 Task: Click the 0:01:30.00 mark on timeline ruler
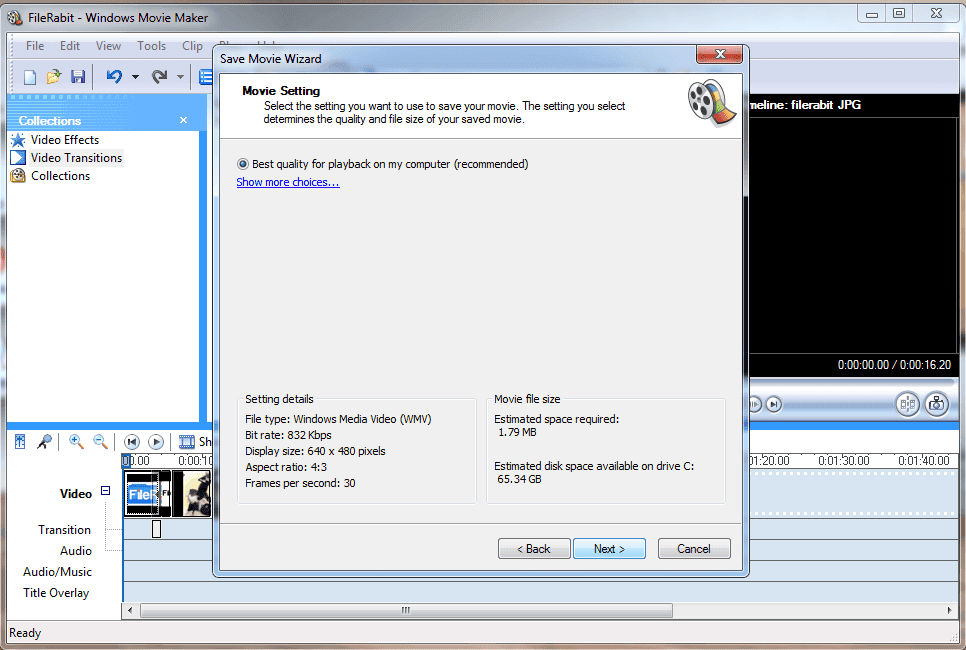[x=843, y=460]
